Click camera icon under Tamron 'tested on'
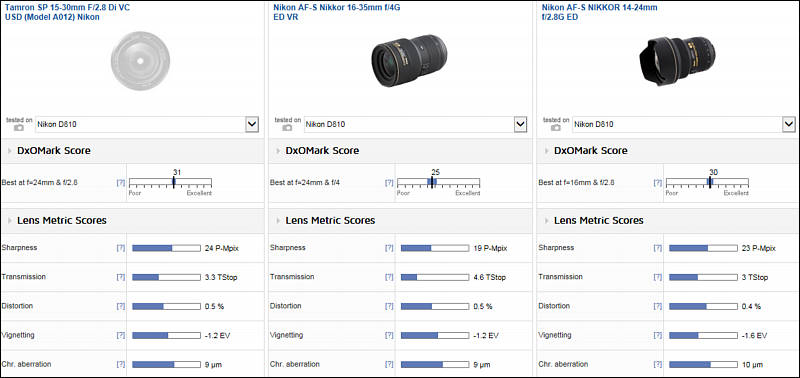This screenshot has height=378, width=800. click(x=19, y=128)
